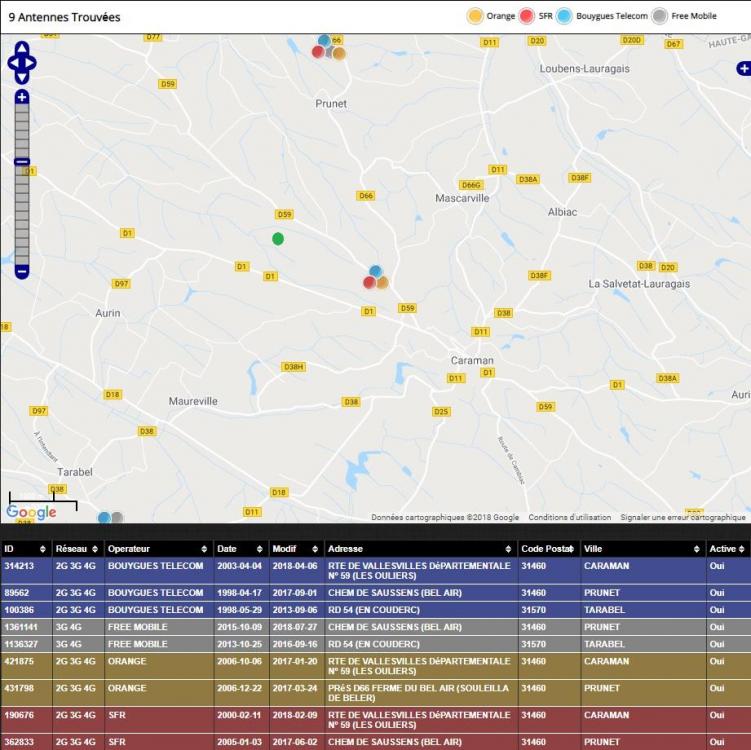Select the blue Bouygues antenna marker near Caraman
This screenshot has width=751, height=750.
click(376, 272)
